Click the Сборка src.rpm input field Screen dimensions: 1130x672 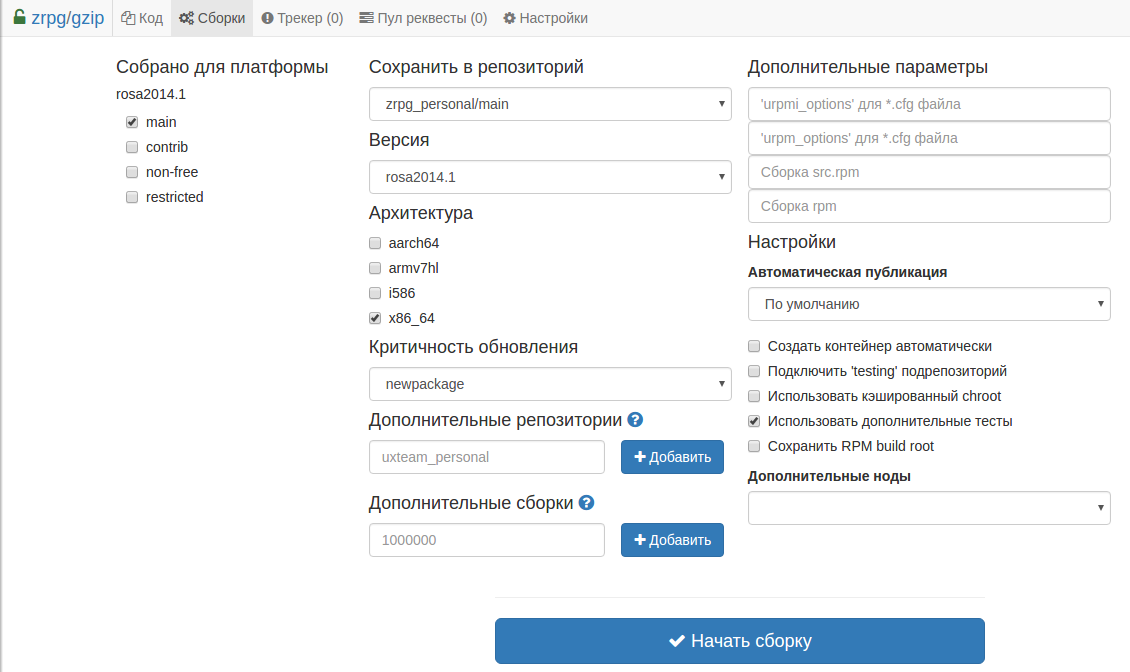pyautogui.click(x=929, y=172)
